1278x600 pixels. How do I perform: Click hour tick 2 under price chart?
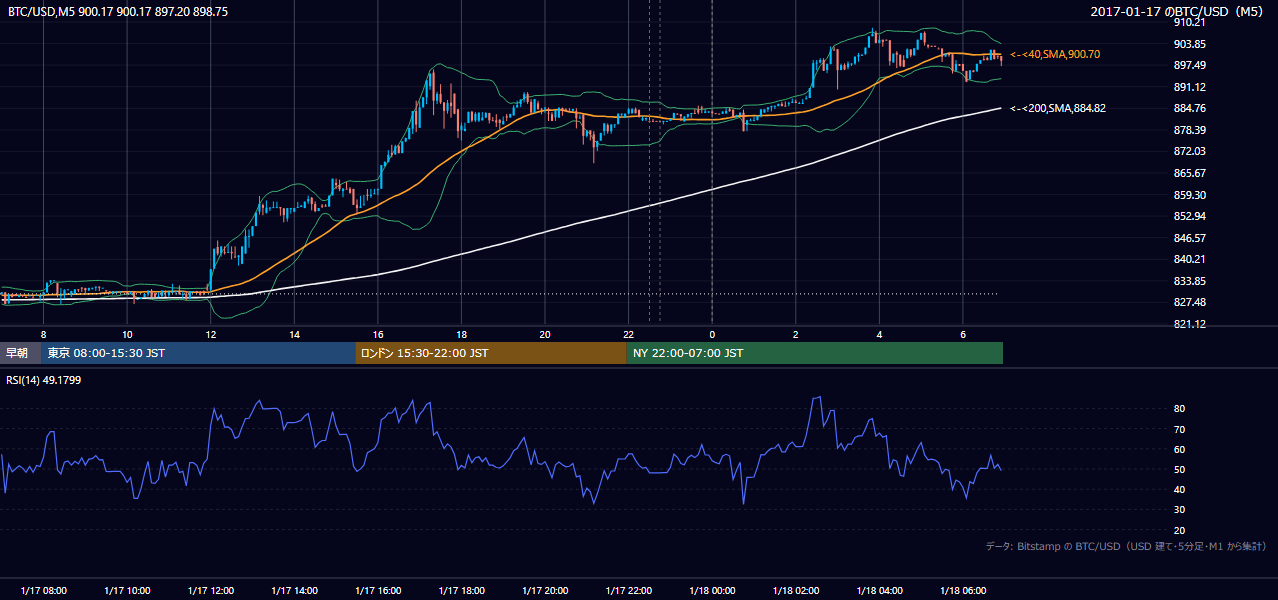coord(796,334)
